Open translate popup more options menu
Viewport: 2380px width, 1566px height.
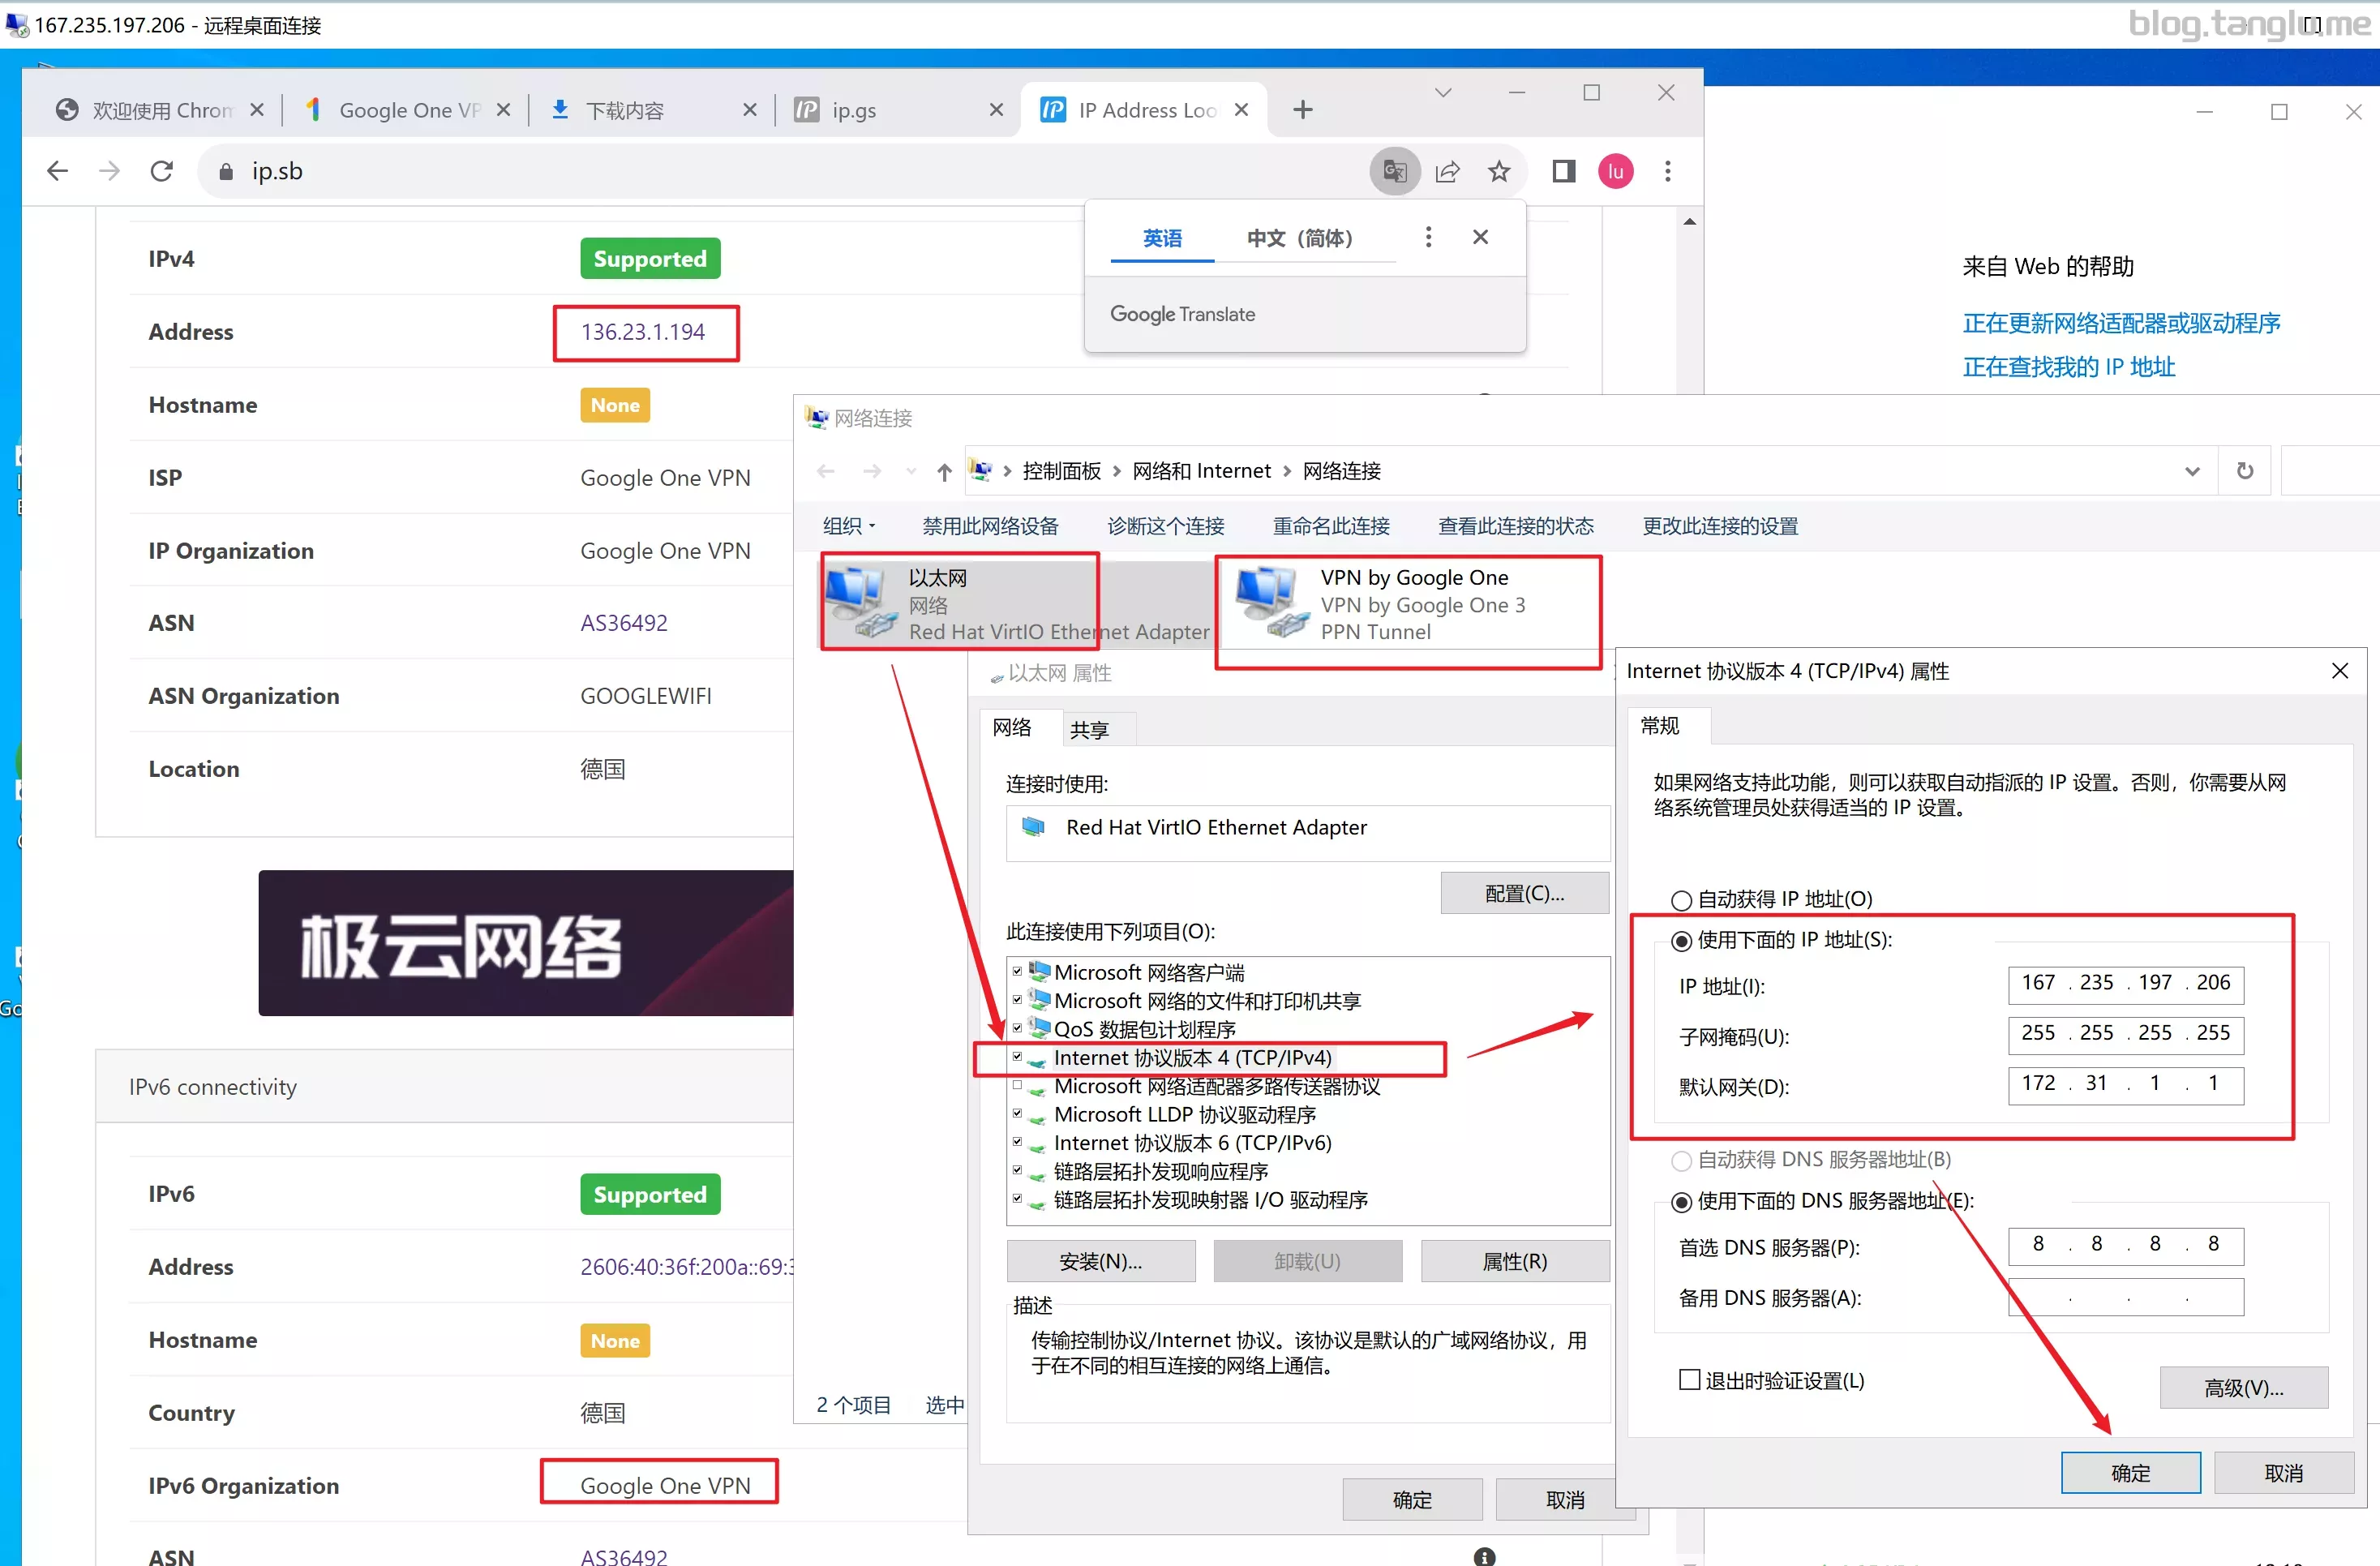click(x=1428, y=237)
